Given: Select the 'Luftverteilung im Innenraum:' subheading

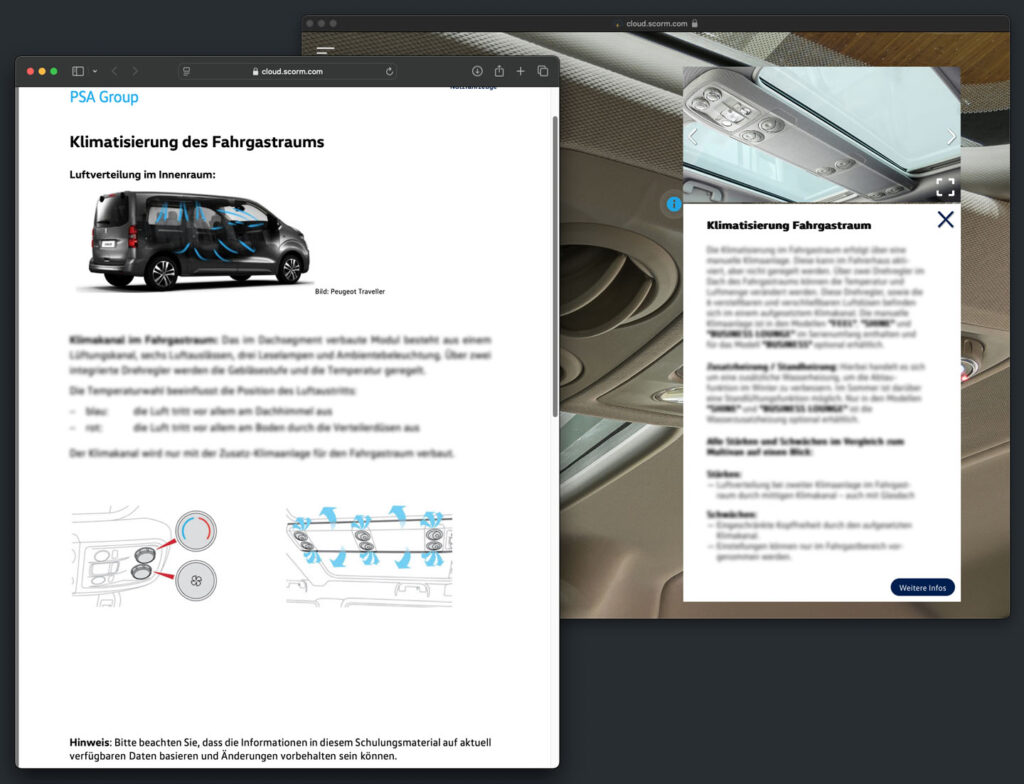Looking at the screenshot, I should click(142, 174).
